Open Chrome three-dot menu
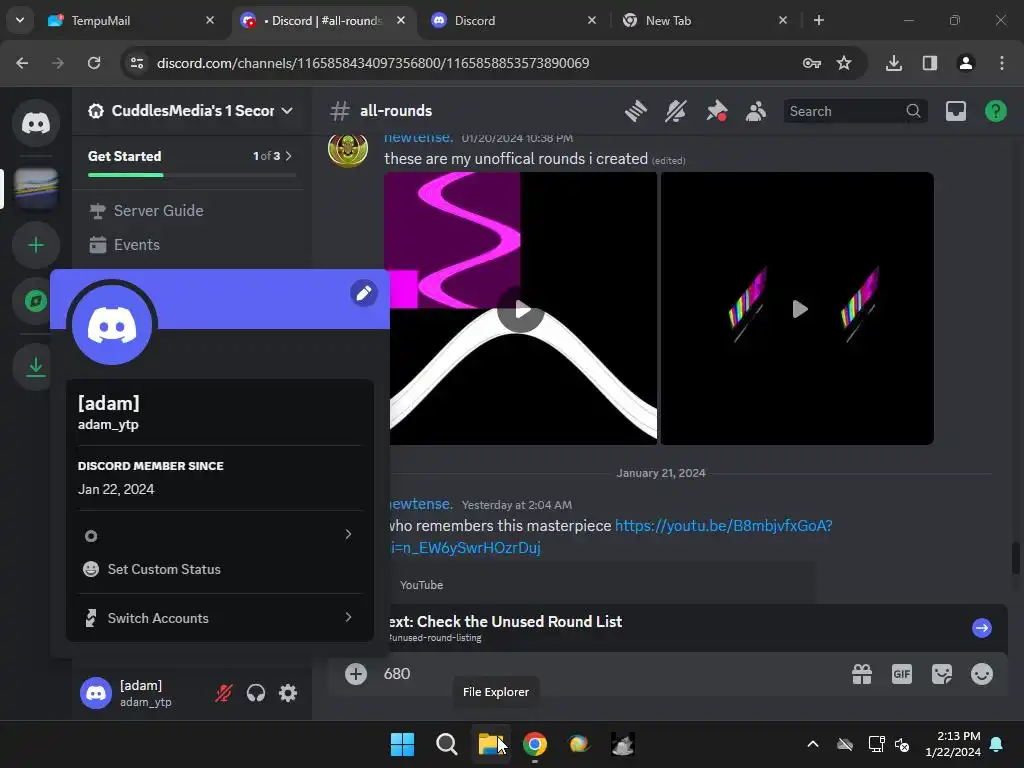Image resolution: width=1024 pixels, height=768 pixels. pyautogui.click(x=1002, y=63)
